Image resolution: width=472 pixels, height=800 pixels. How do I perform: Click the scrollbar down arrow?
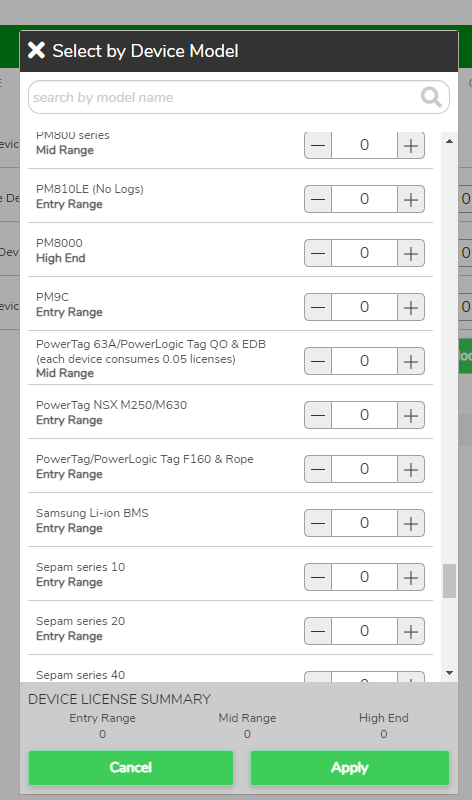(449, 673)
